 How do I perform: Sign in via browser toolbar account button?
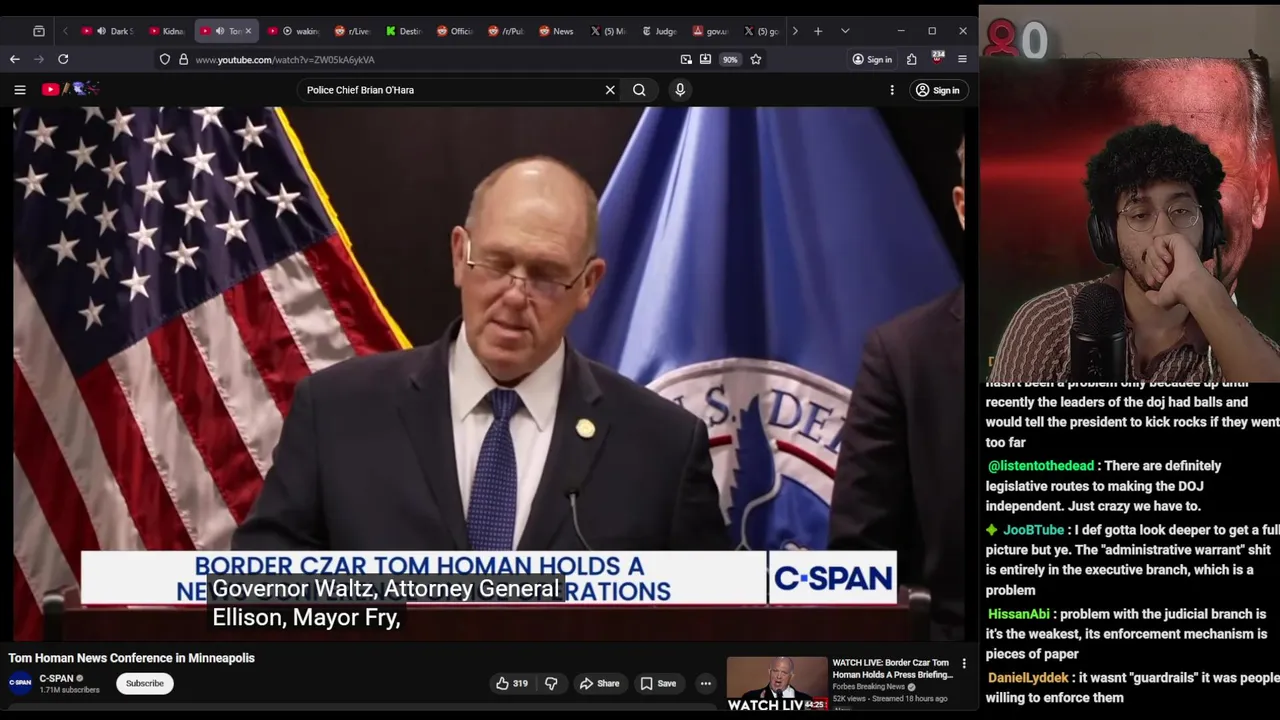[x=872, y=59]
